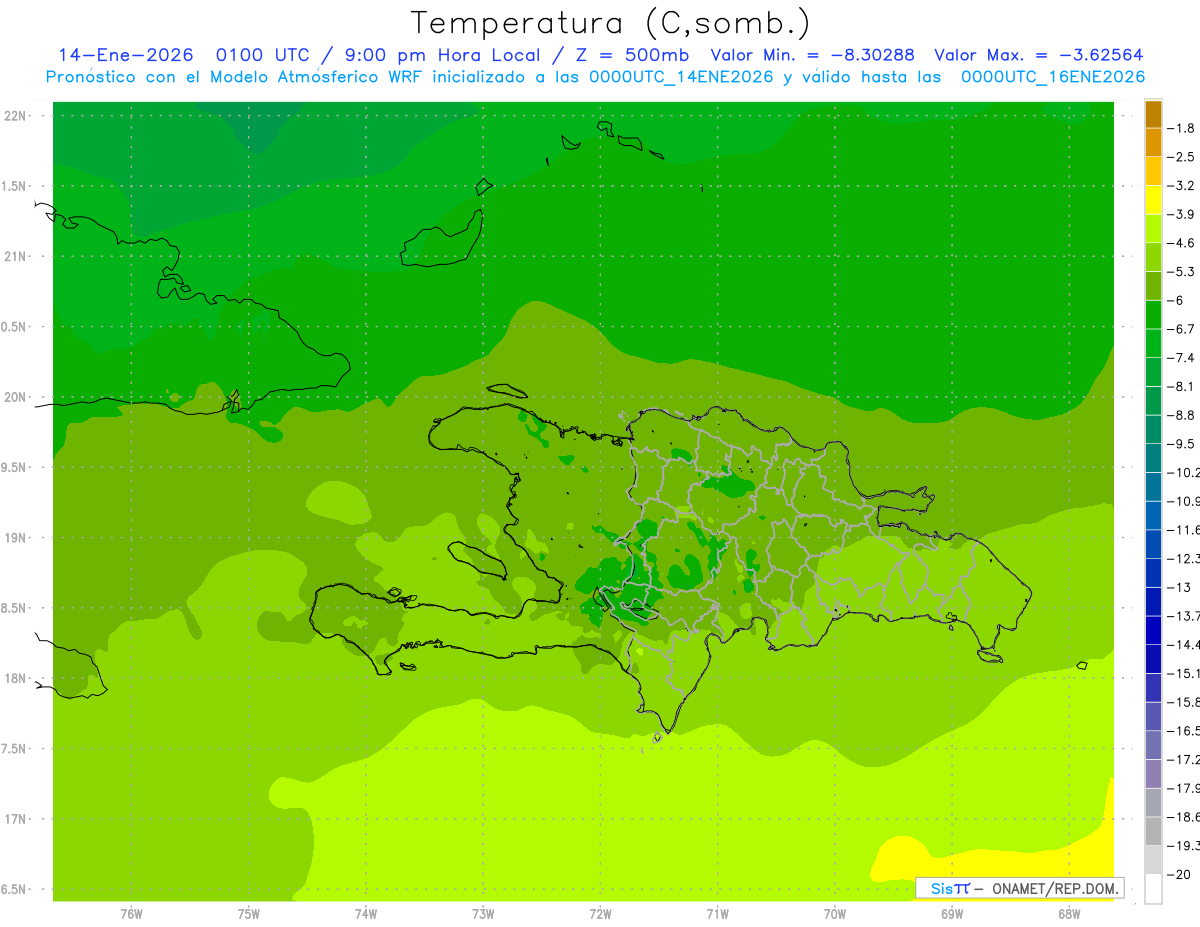
Task: Click the '17N' latitude label
Action: [15, 819]
